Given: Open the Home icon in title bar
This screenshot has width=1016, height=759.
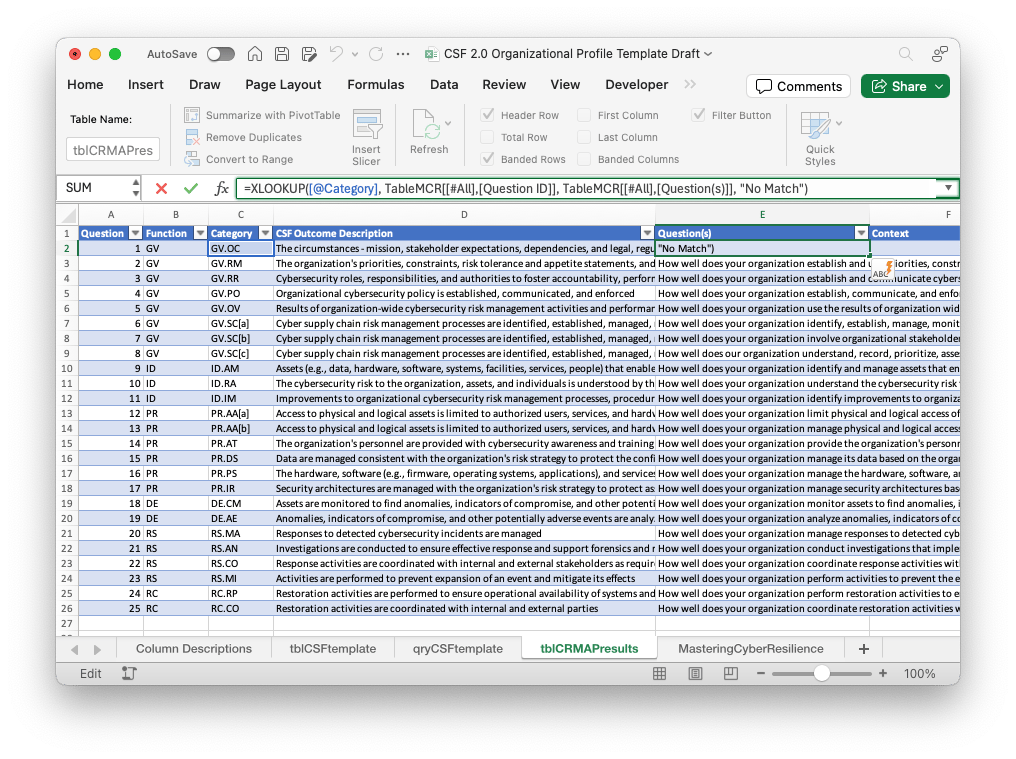Looking at the screenshot, I should (255, 54).
